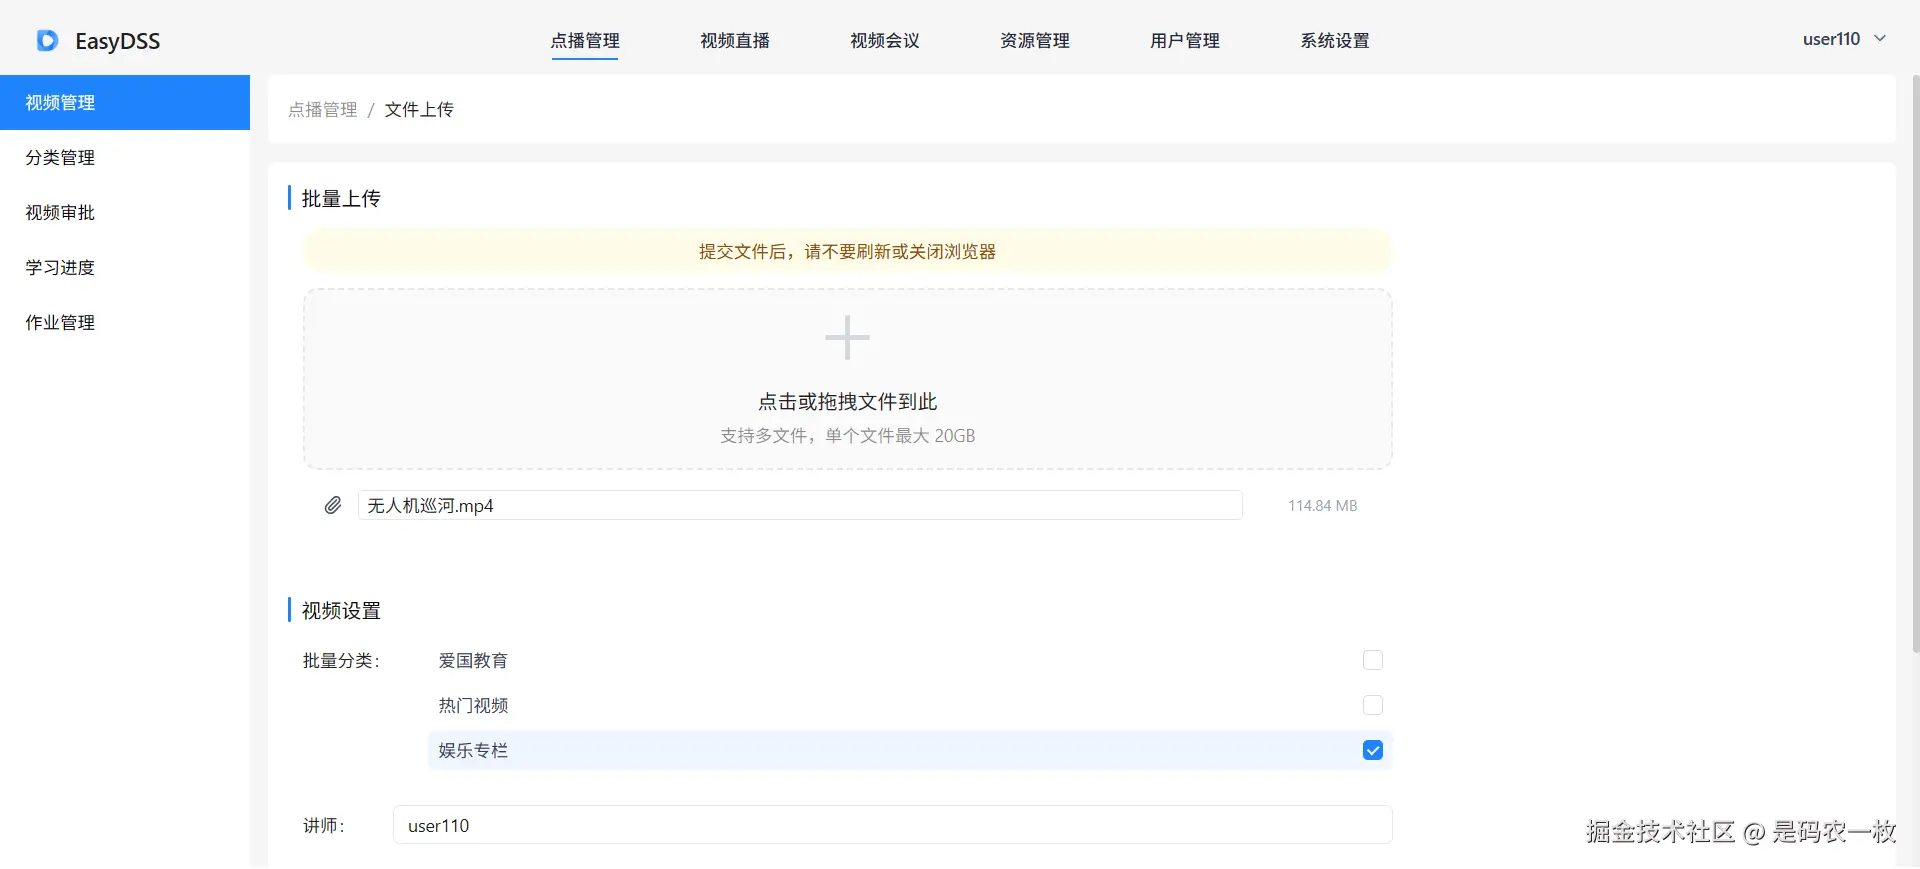Click the 点播管理 breadcrumb link
The height and width of the screenshot is (869, 1920).
coord(322,110)
